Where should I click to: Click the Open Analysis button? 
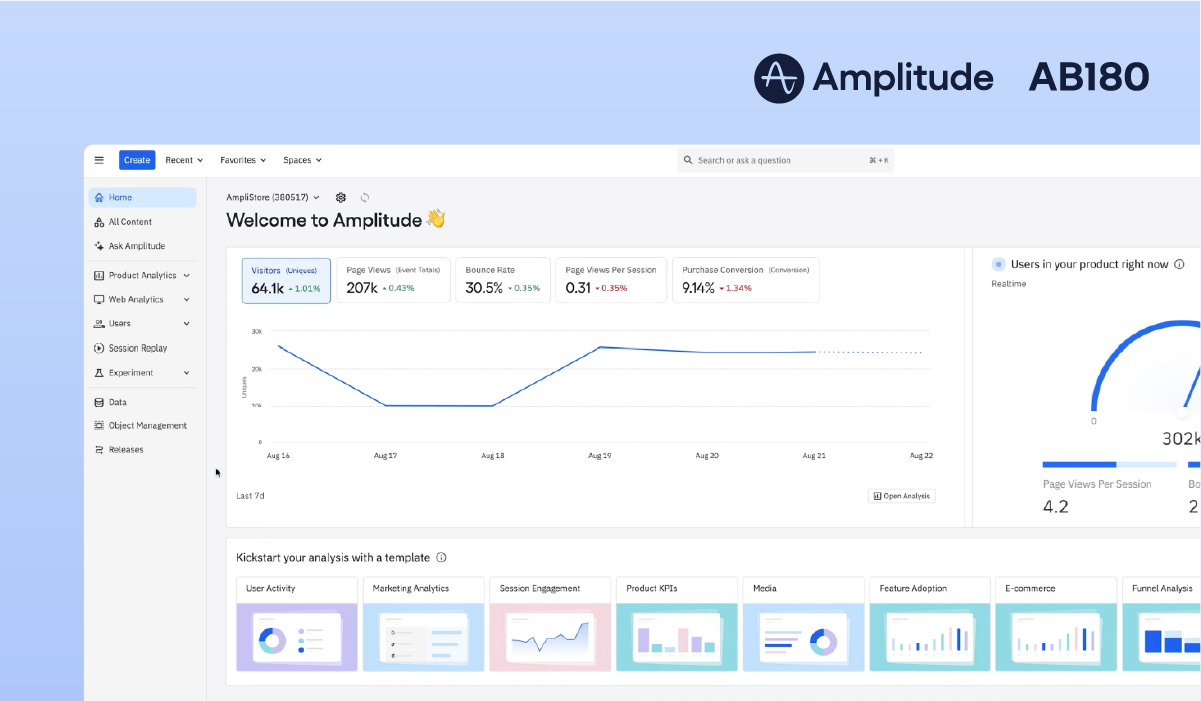coord(902,496)
